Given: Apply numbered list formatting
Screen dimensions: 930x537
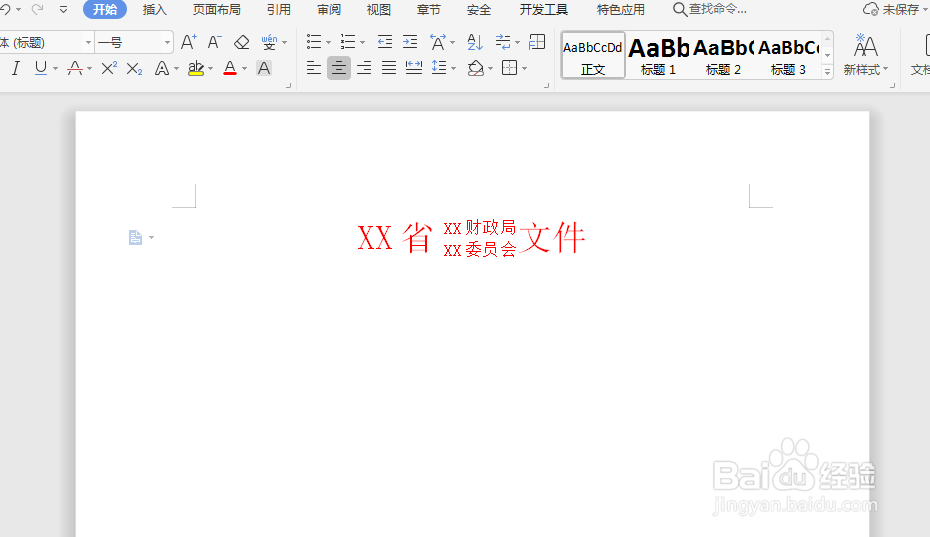Looking at the screenshot, I should click(348, 42).
